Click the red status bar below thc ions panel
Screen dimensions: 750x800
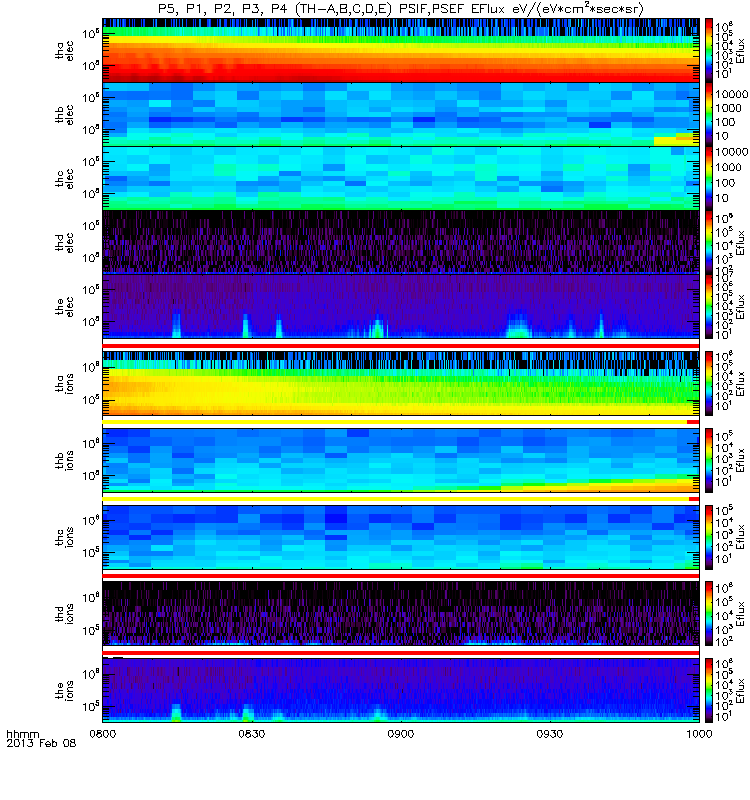(x=401, y=576)
